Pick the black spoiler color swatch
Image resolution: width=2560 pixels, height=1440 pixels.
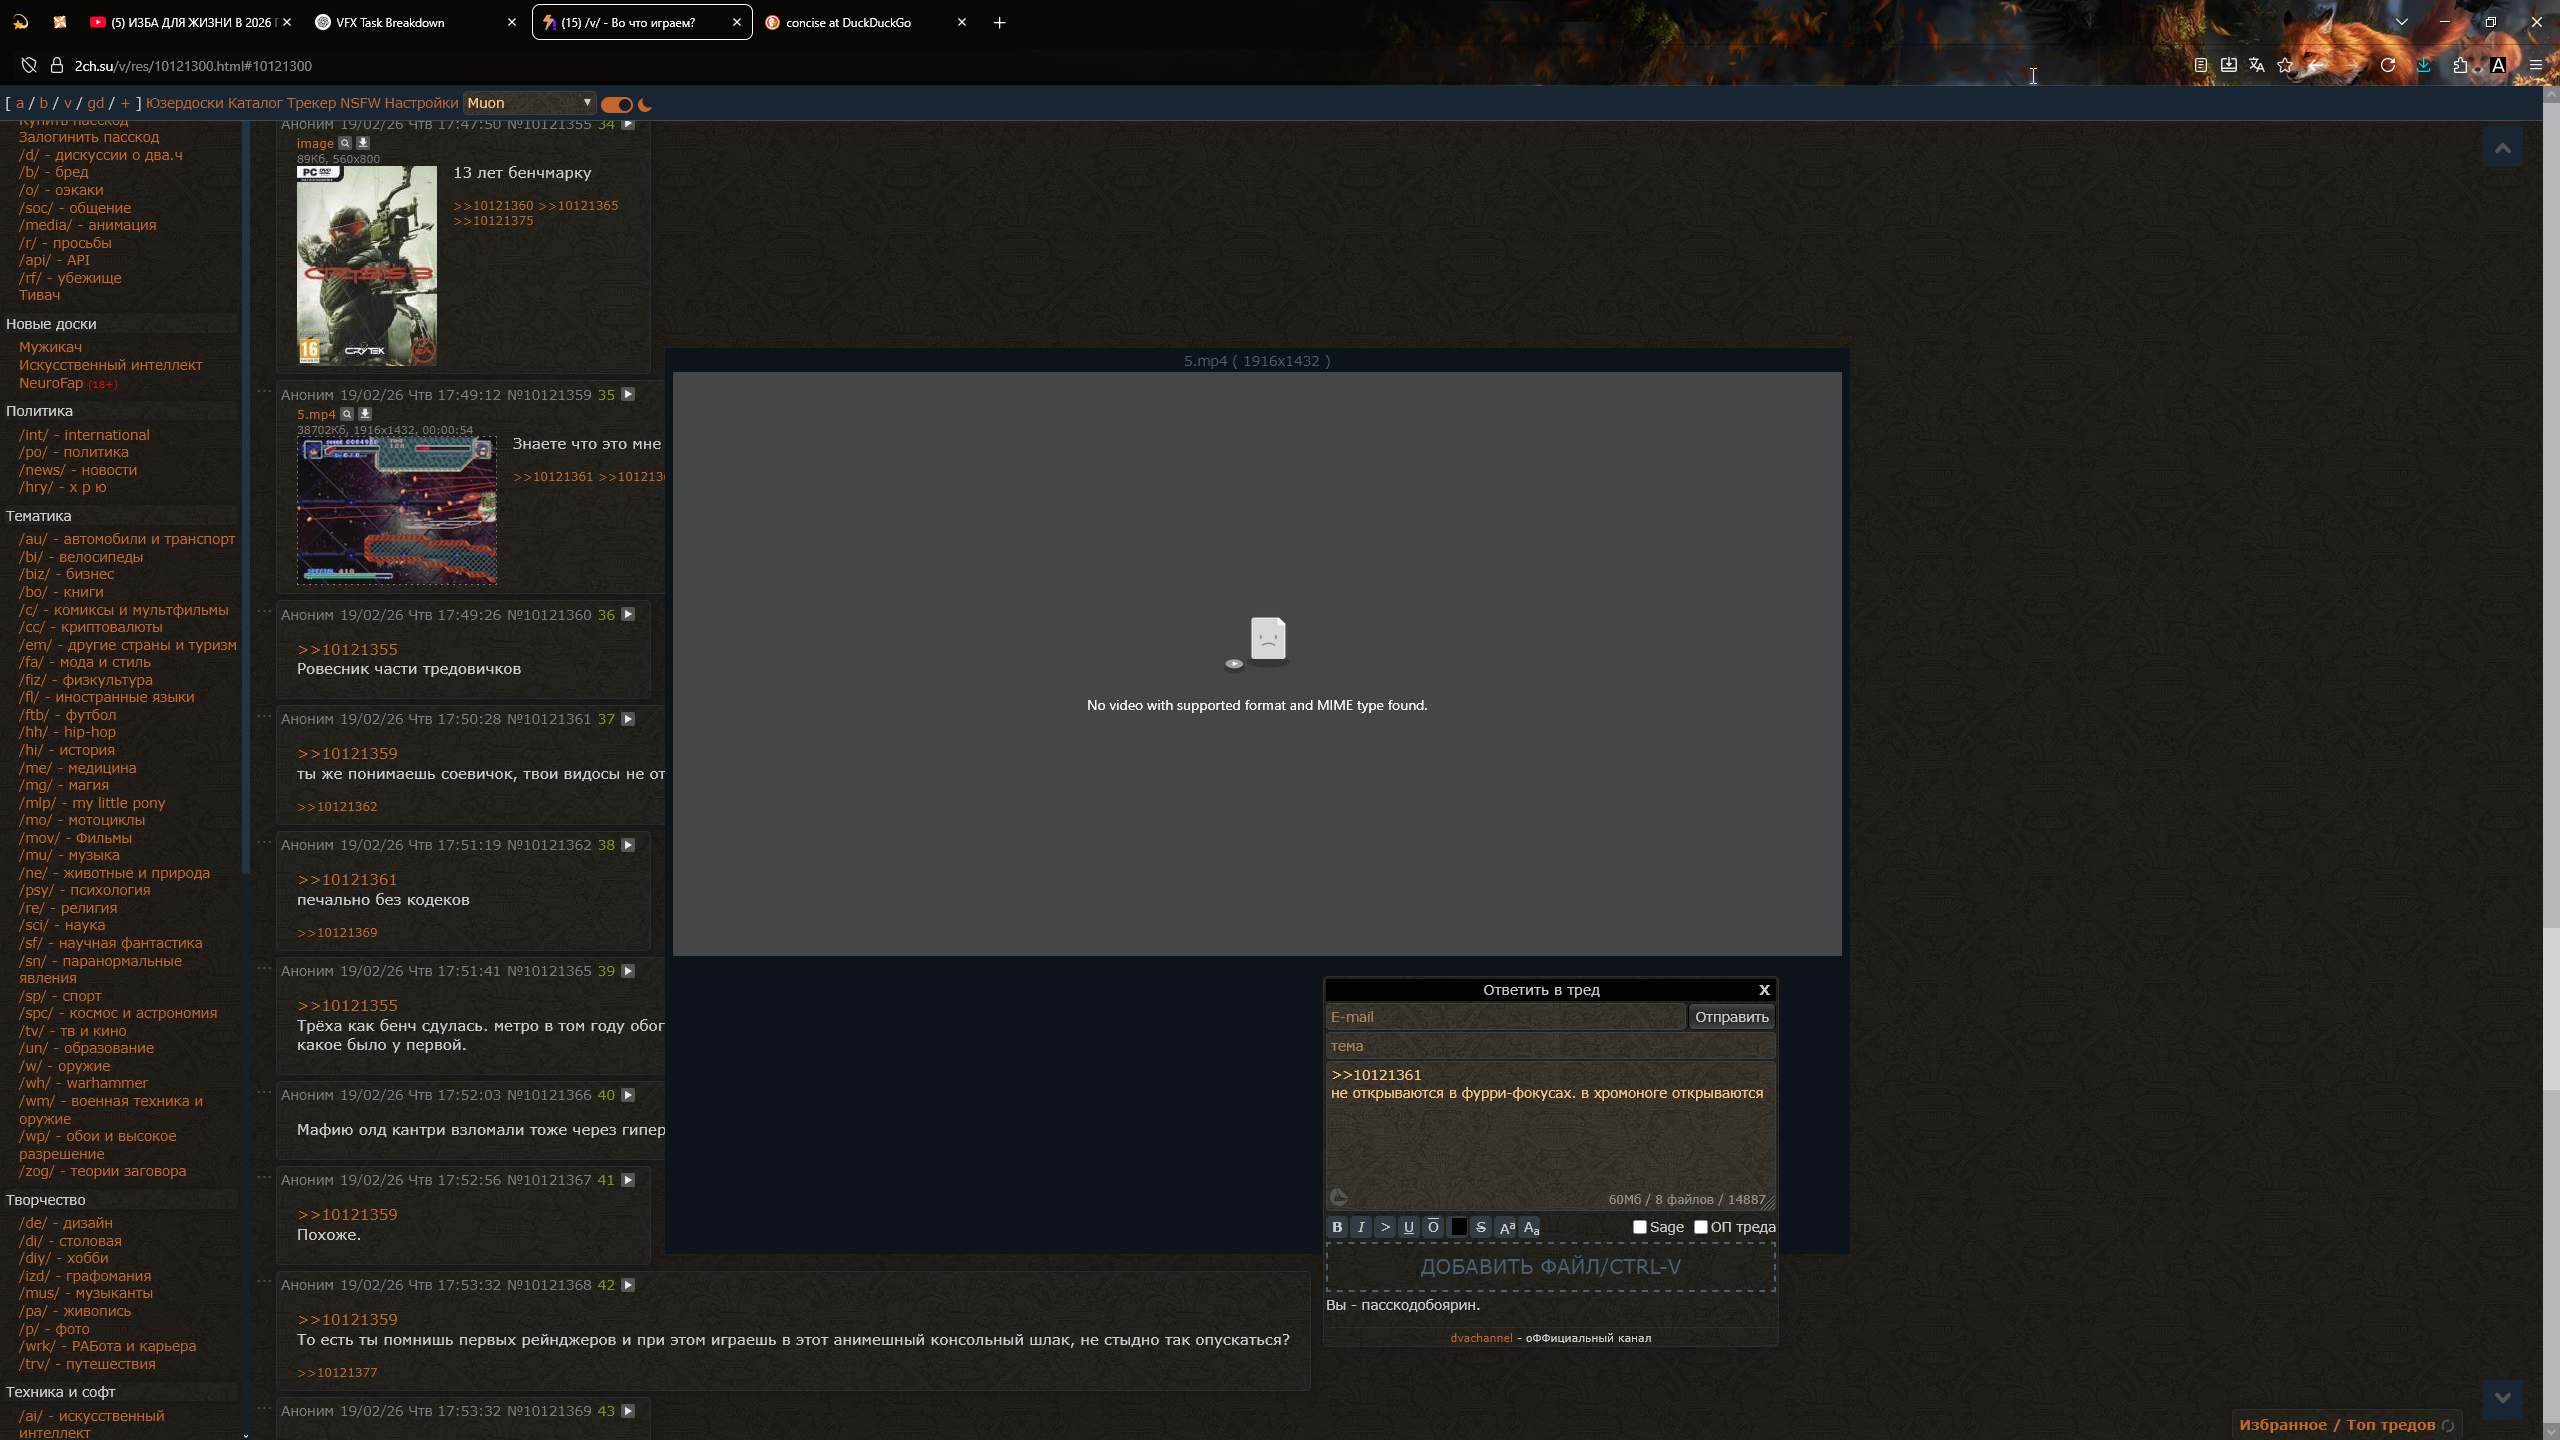coord(1458,1227)
